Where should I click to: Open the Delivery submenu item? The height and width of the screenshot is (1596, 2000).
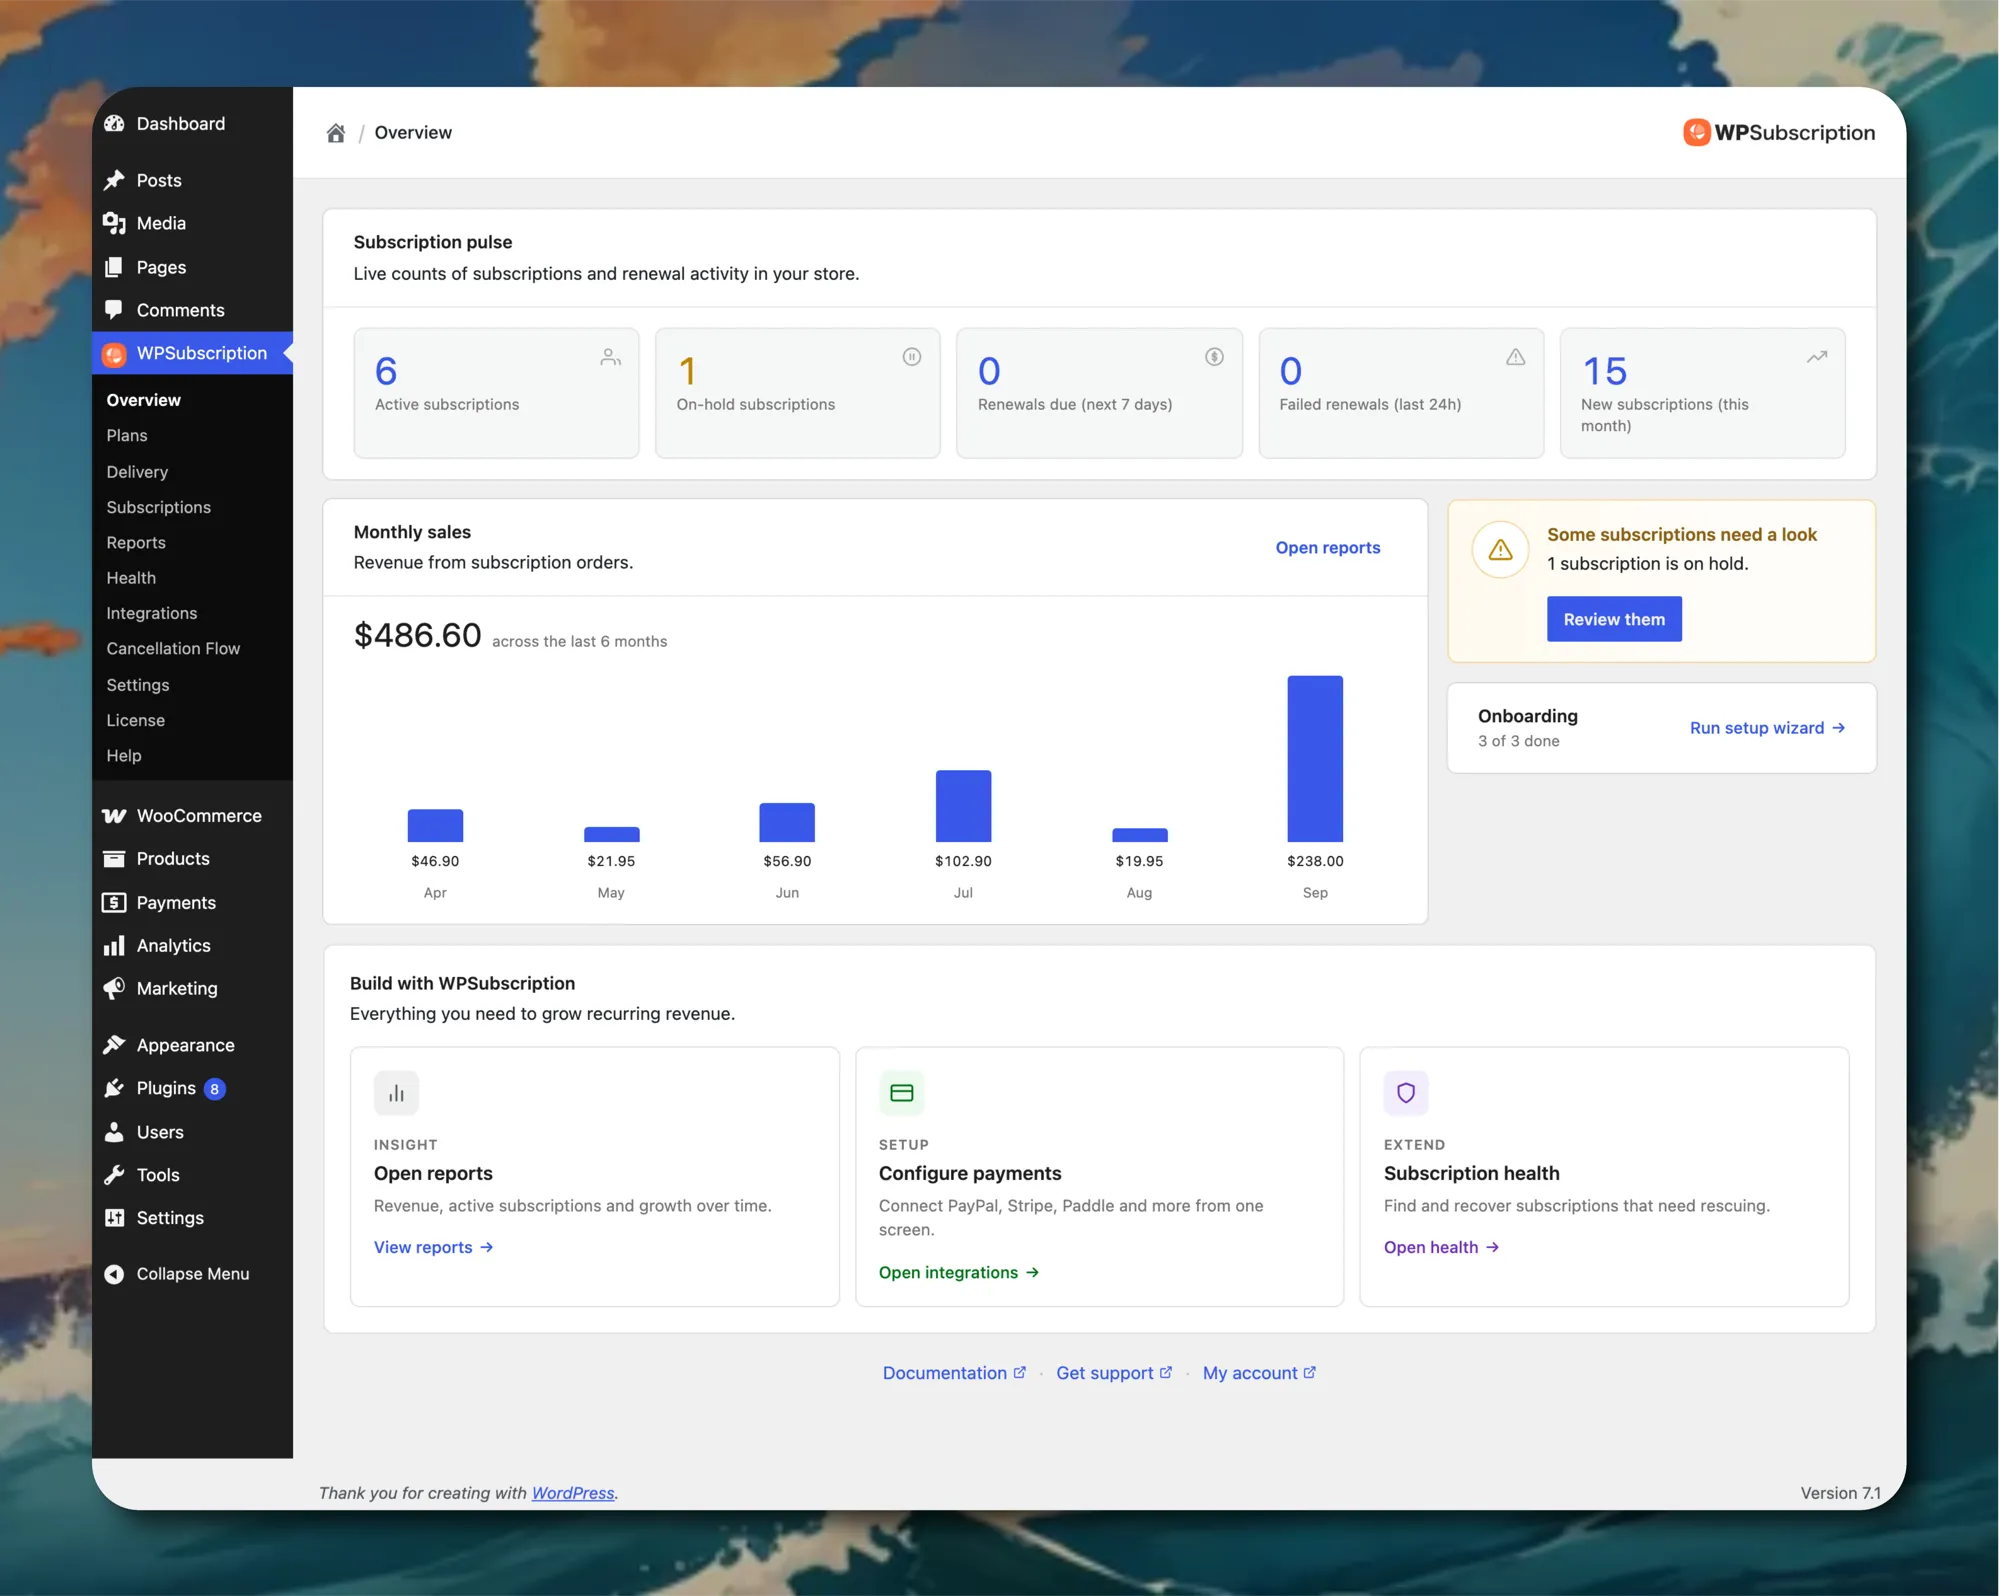[x=137, y=472]
